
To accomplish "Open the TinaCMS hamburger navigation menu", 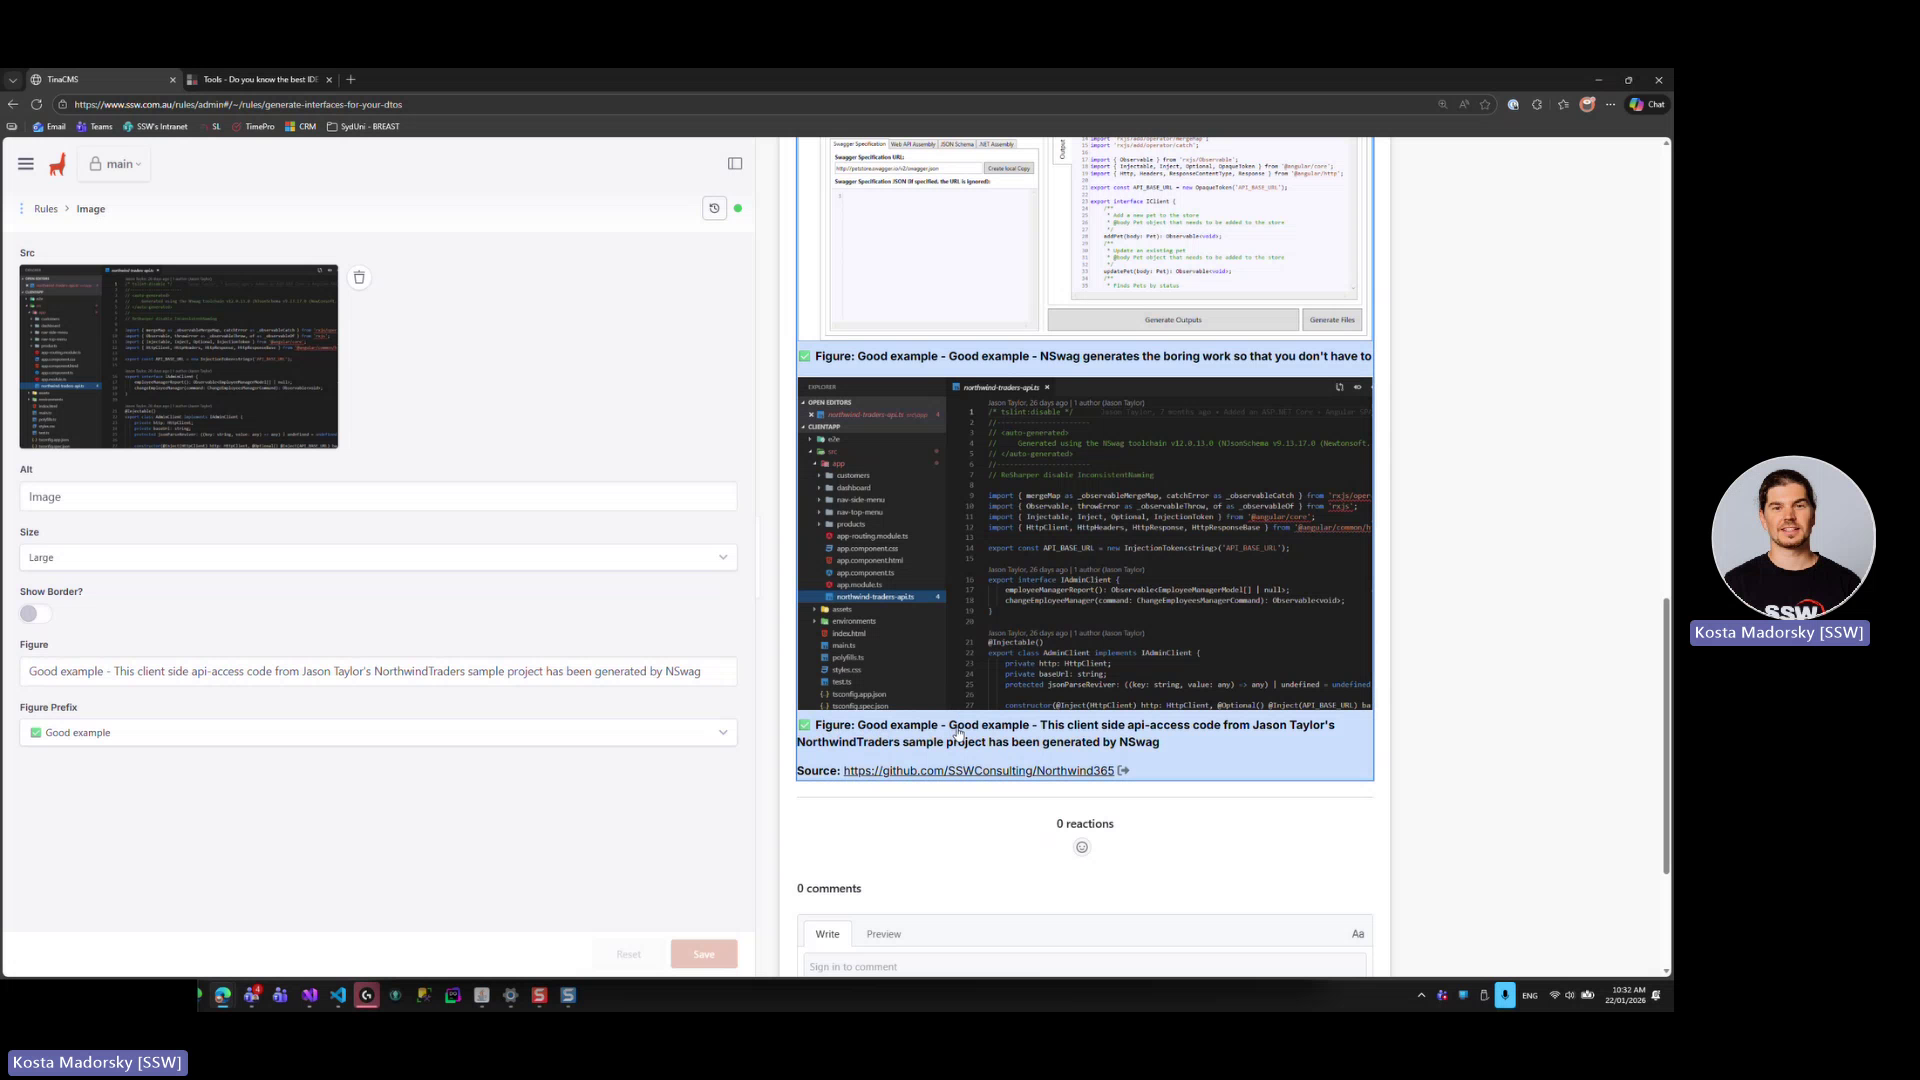I will tap(25, 163).
